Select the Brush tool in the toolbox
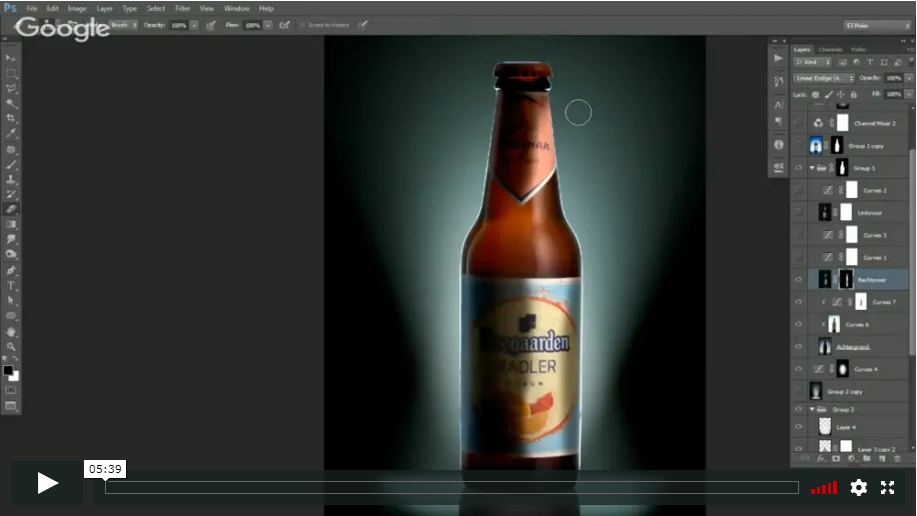The height and width of the screenshot is (516, 917). point(11,165)
